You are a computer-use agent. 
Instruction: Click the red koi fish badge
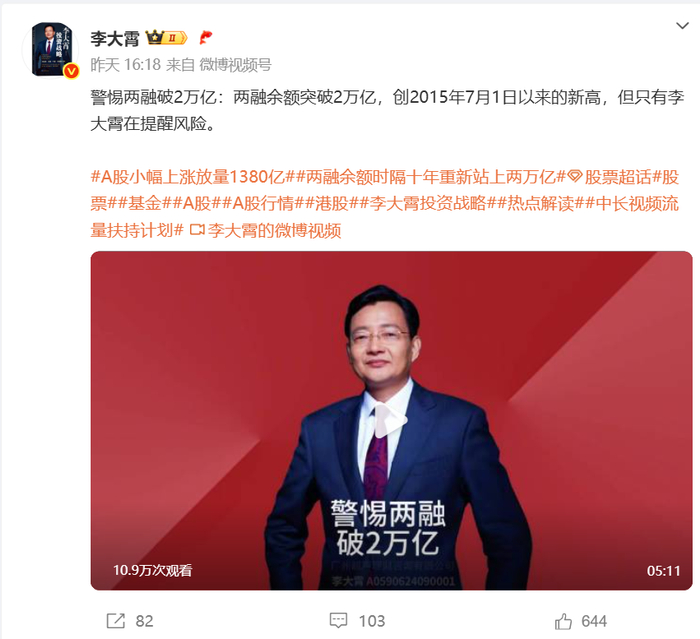tap(205, 38)
